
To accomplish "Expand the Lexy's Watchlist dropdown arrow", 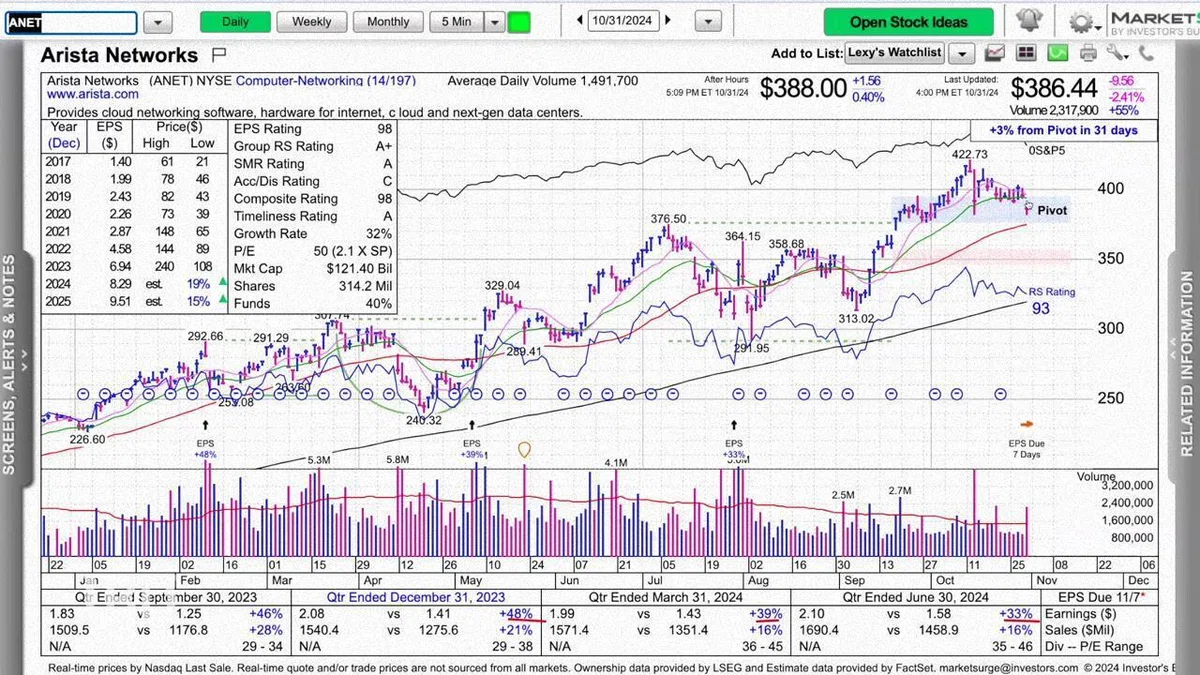I will click(x=961, y=53).
